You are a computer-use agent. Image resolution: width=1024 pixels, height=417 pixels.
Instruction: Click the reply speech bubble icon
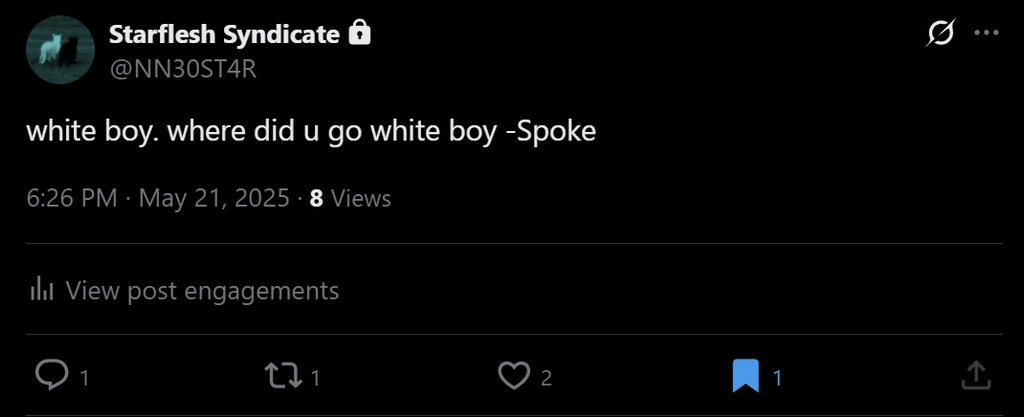[50, 375]
